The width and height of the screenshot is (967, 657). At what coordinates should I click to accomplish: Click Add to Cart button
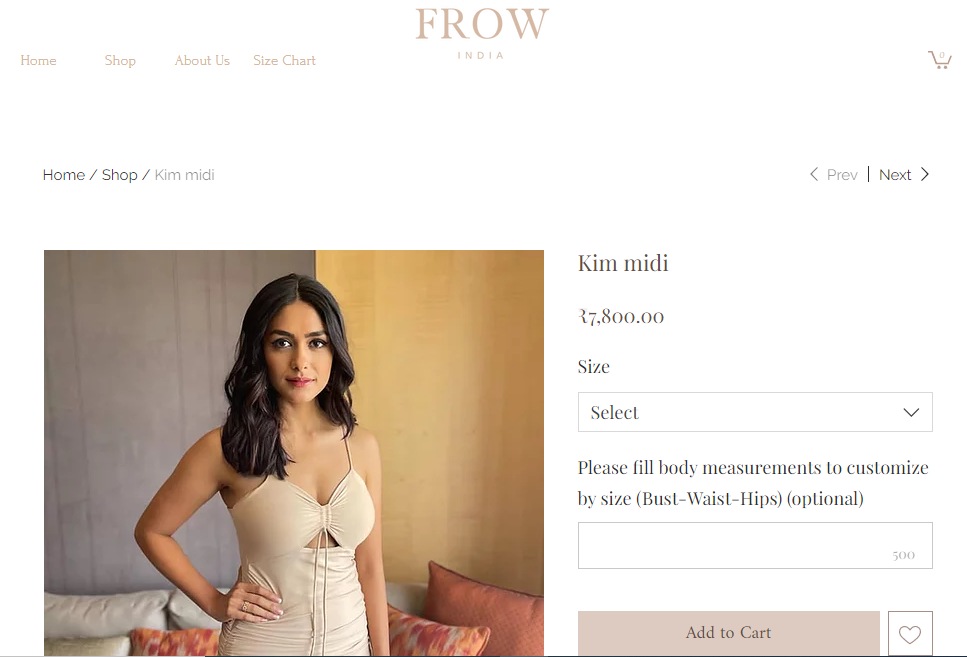[728, 633]
